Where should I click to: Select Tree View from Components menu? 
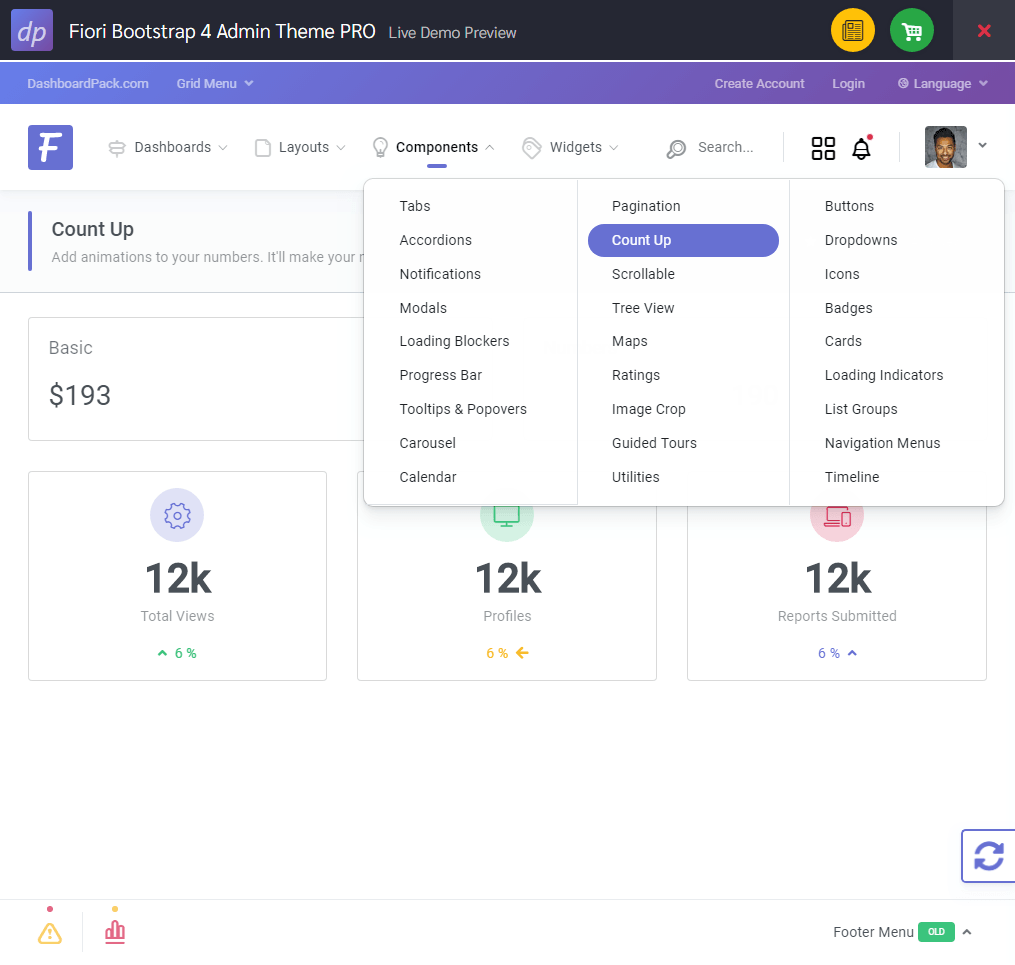643,308
